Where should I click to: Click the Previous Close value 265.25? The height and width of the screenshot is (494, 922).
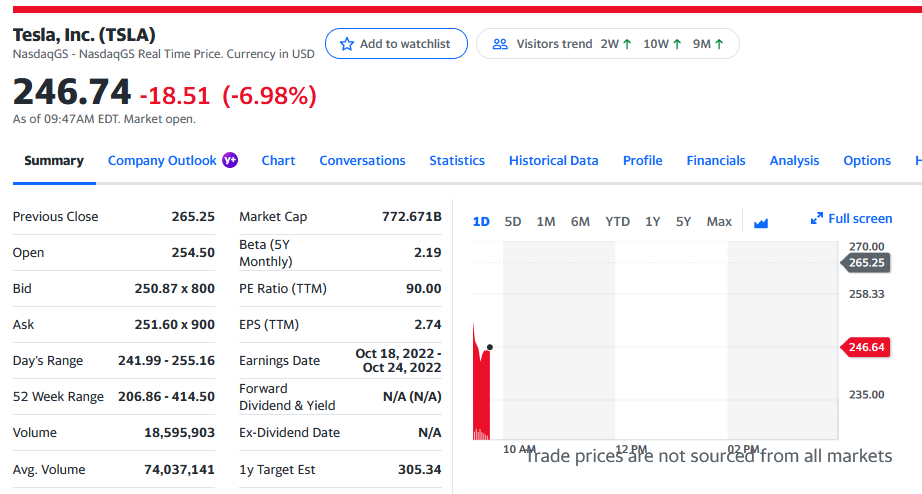click(193, 216)
